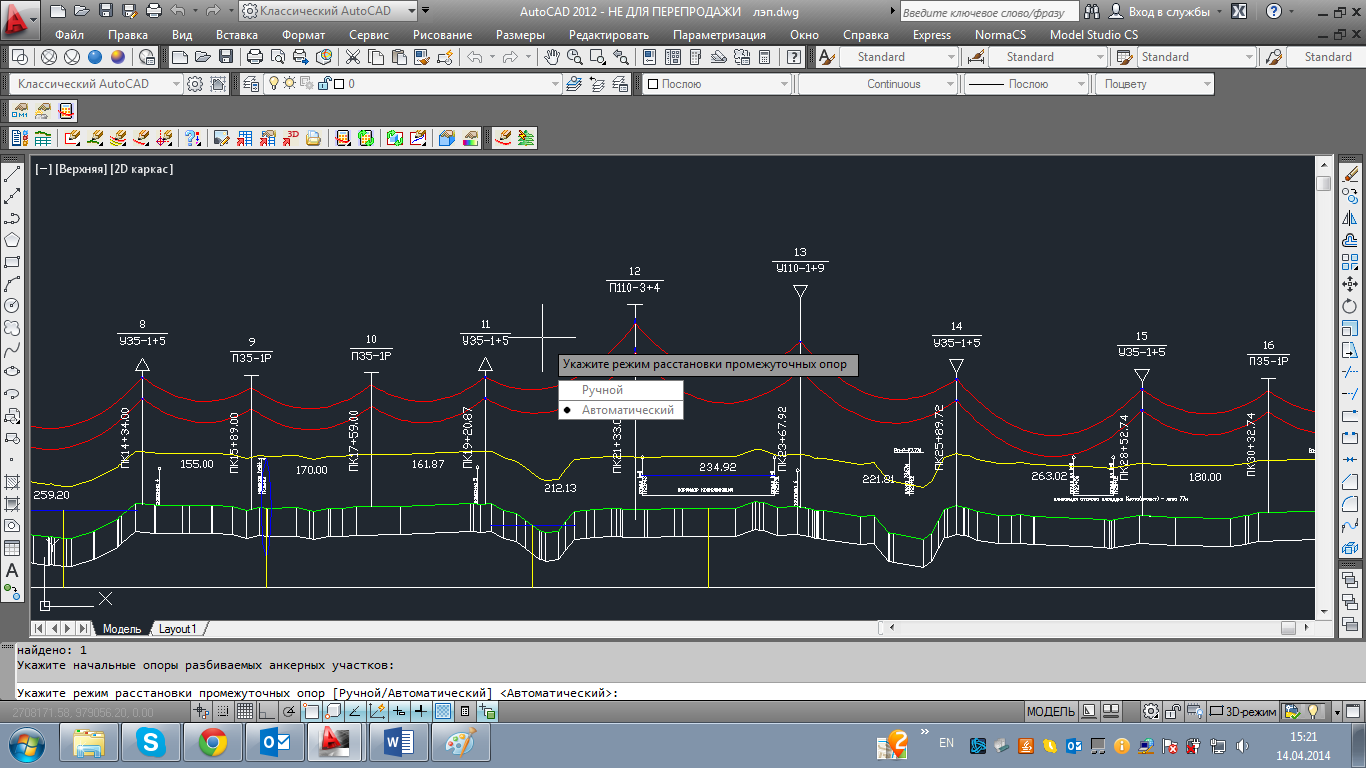Toggle the МОДЕЛЬ status bar button
1366x768 pixels.
coord(1050,712)
